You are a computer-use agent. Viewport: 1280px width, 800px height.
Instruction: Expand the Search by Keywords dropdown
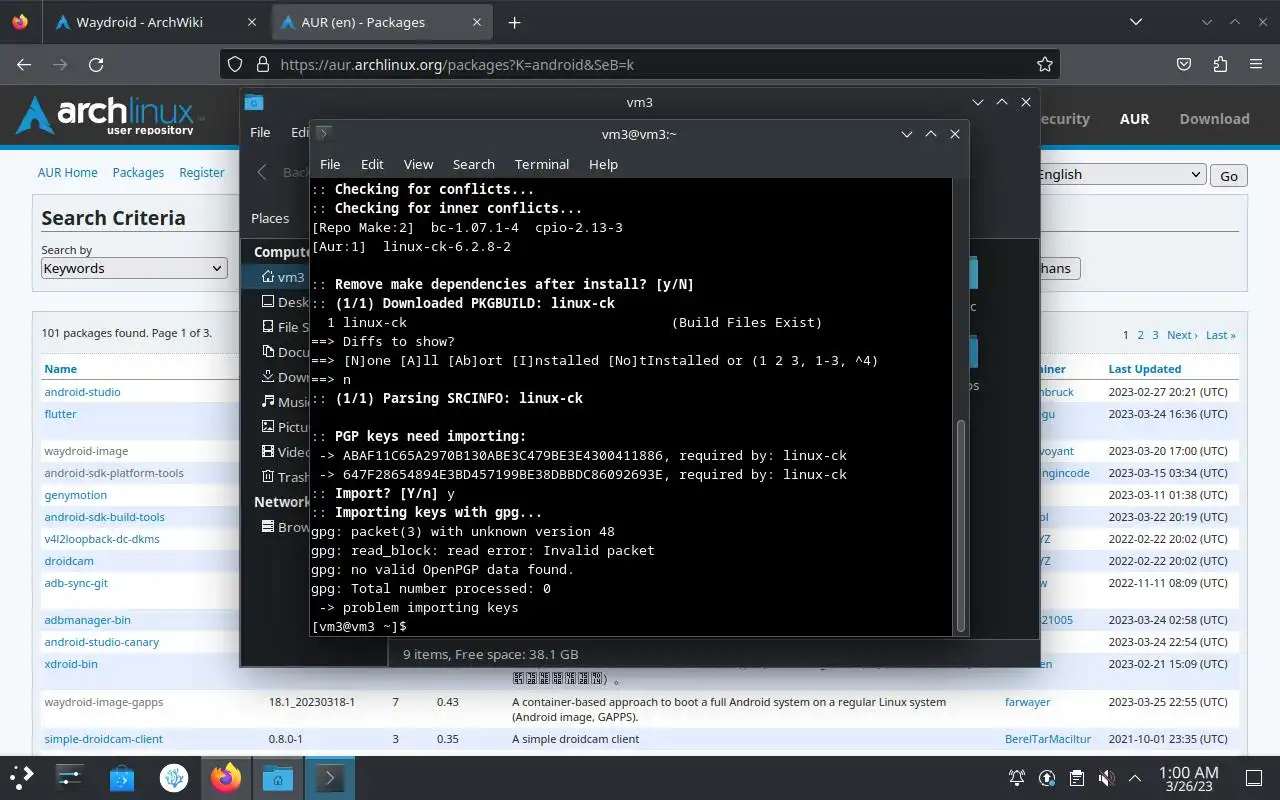point(134,268)
